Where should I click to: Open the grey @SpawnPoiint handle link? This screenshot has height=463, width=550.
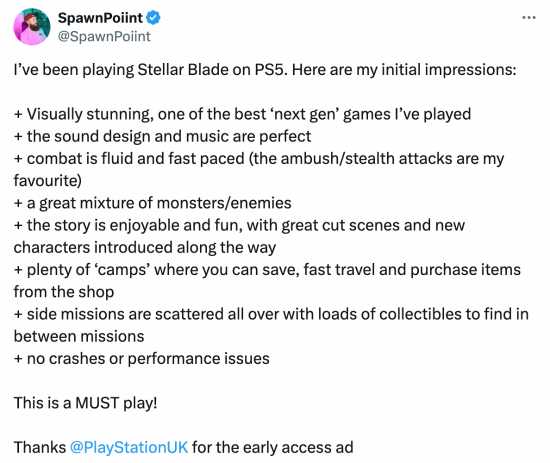[104, 36]
